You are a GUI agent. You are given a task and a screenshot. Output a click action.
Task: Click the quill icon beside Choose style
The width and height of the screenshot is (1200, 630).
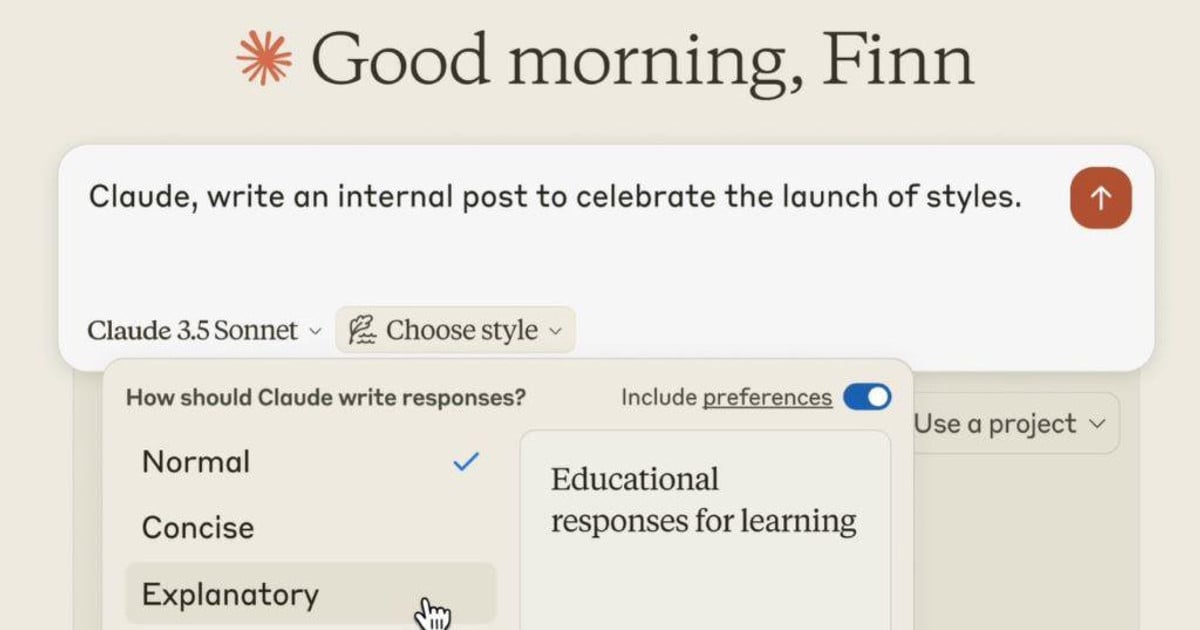pos(362,331)
